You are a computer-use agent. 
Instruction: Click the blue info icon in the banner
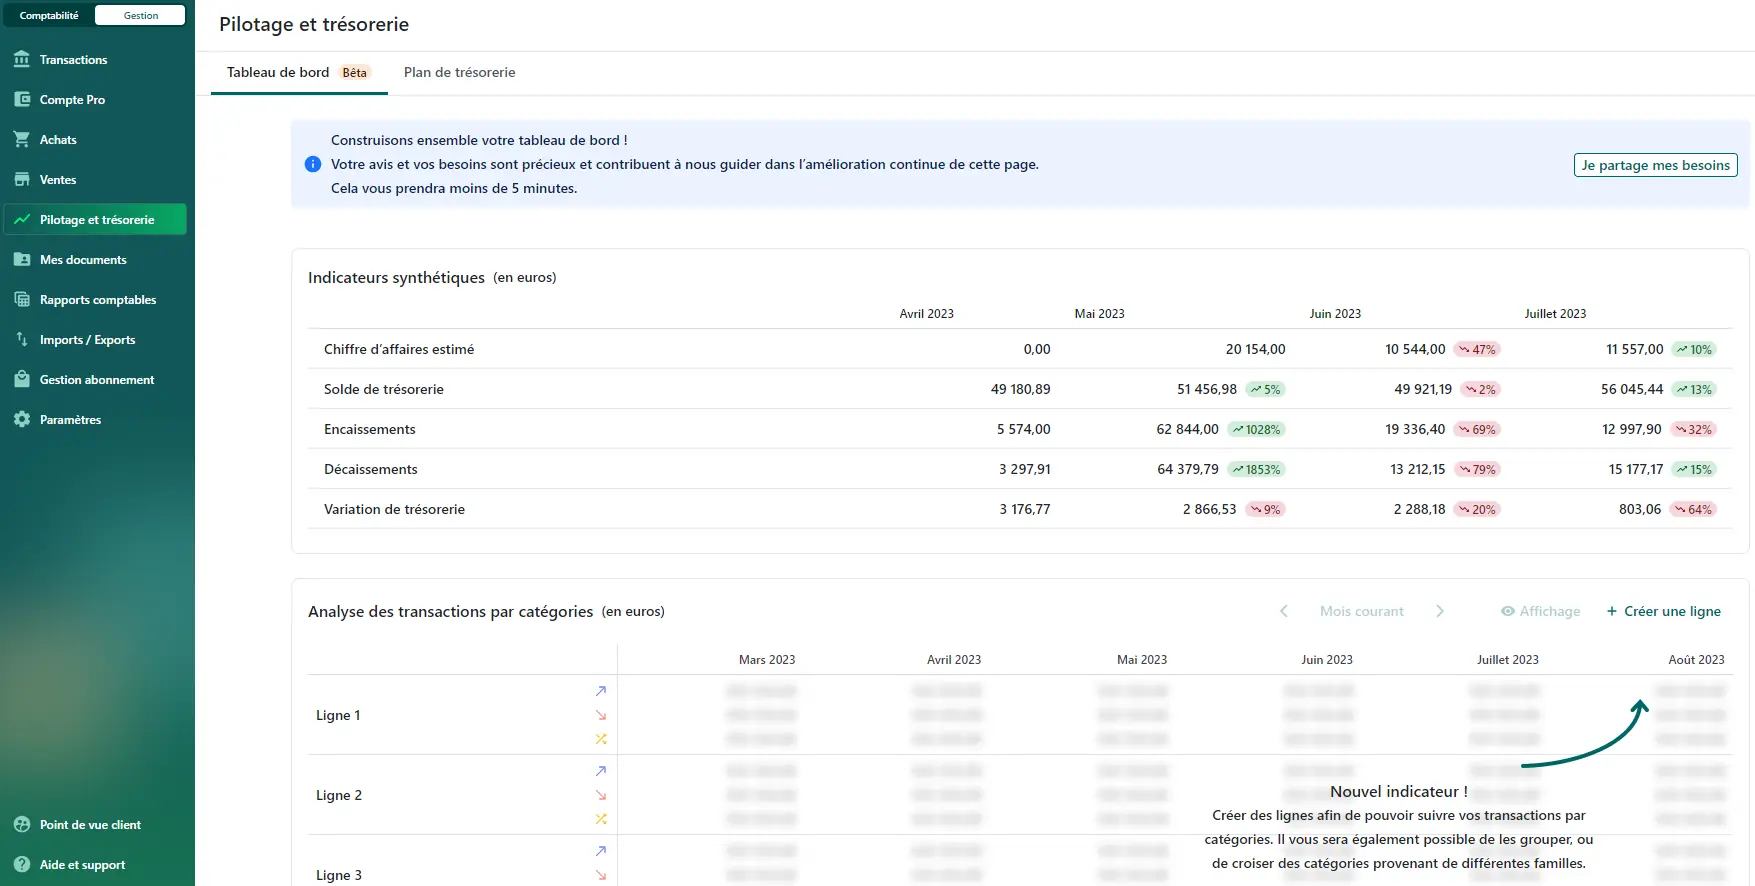pyautogui.click(x=313, y=164)
